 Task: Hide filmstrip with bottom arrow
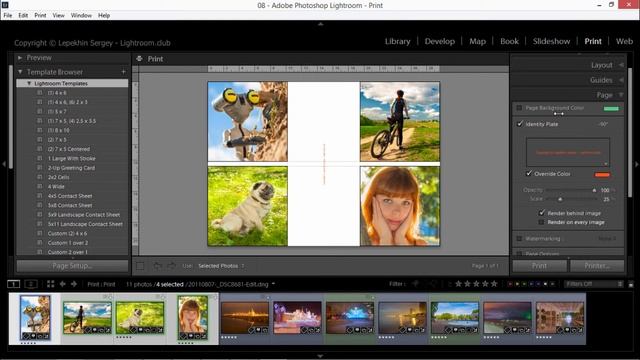coord(320,356)
